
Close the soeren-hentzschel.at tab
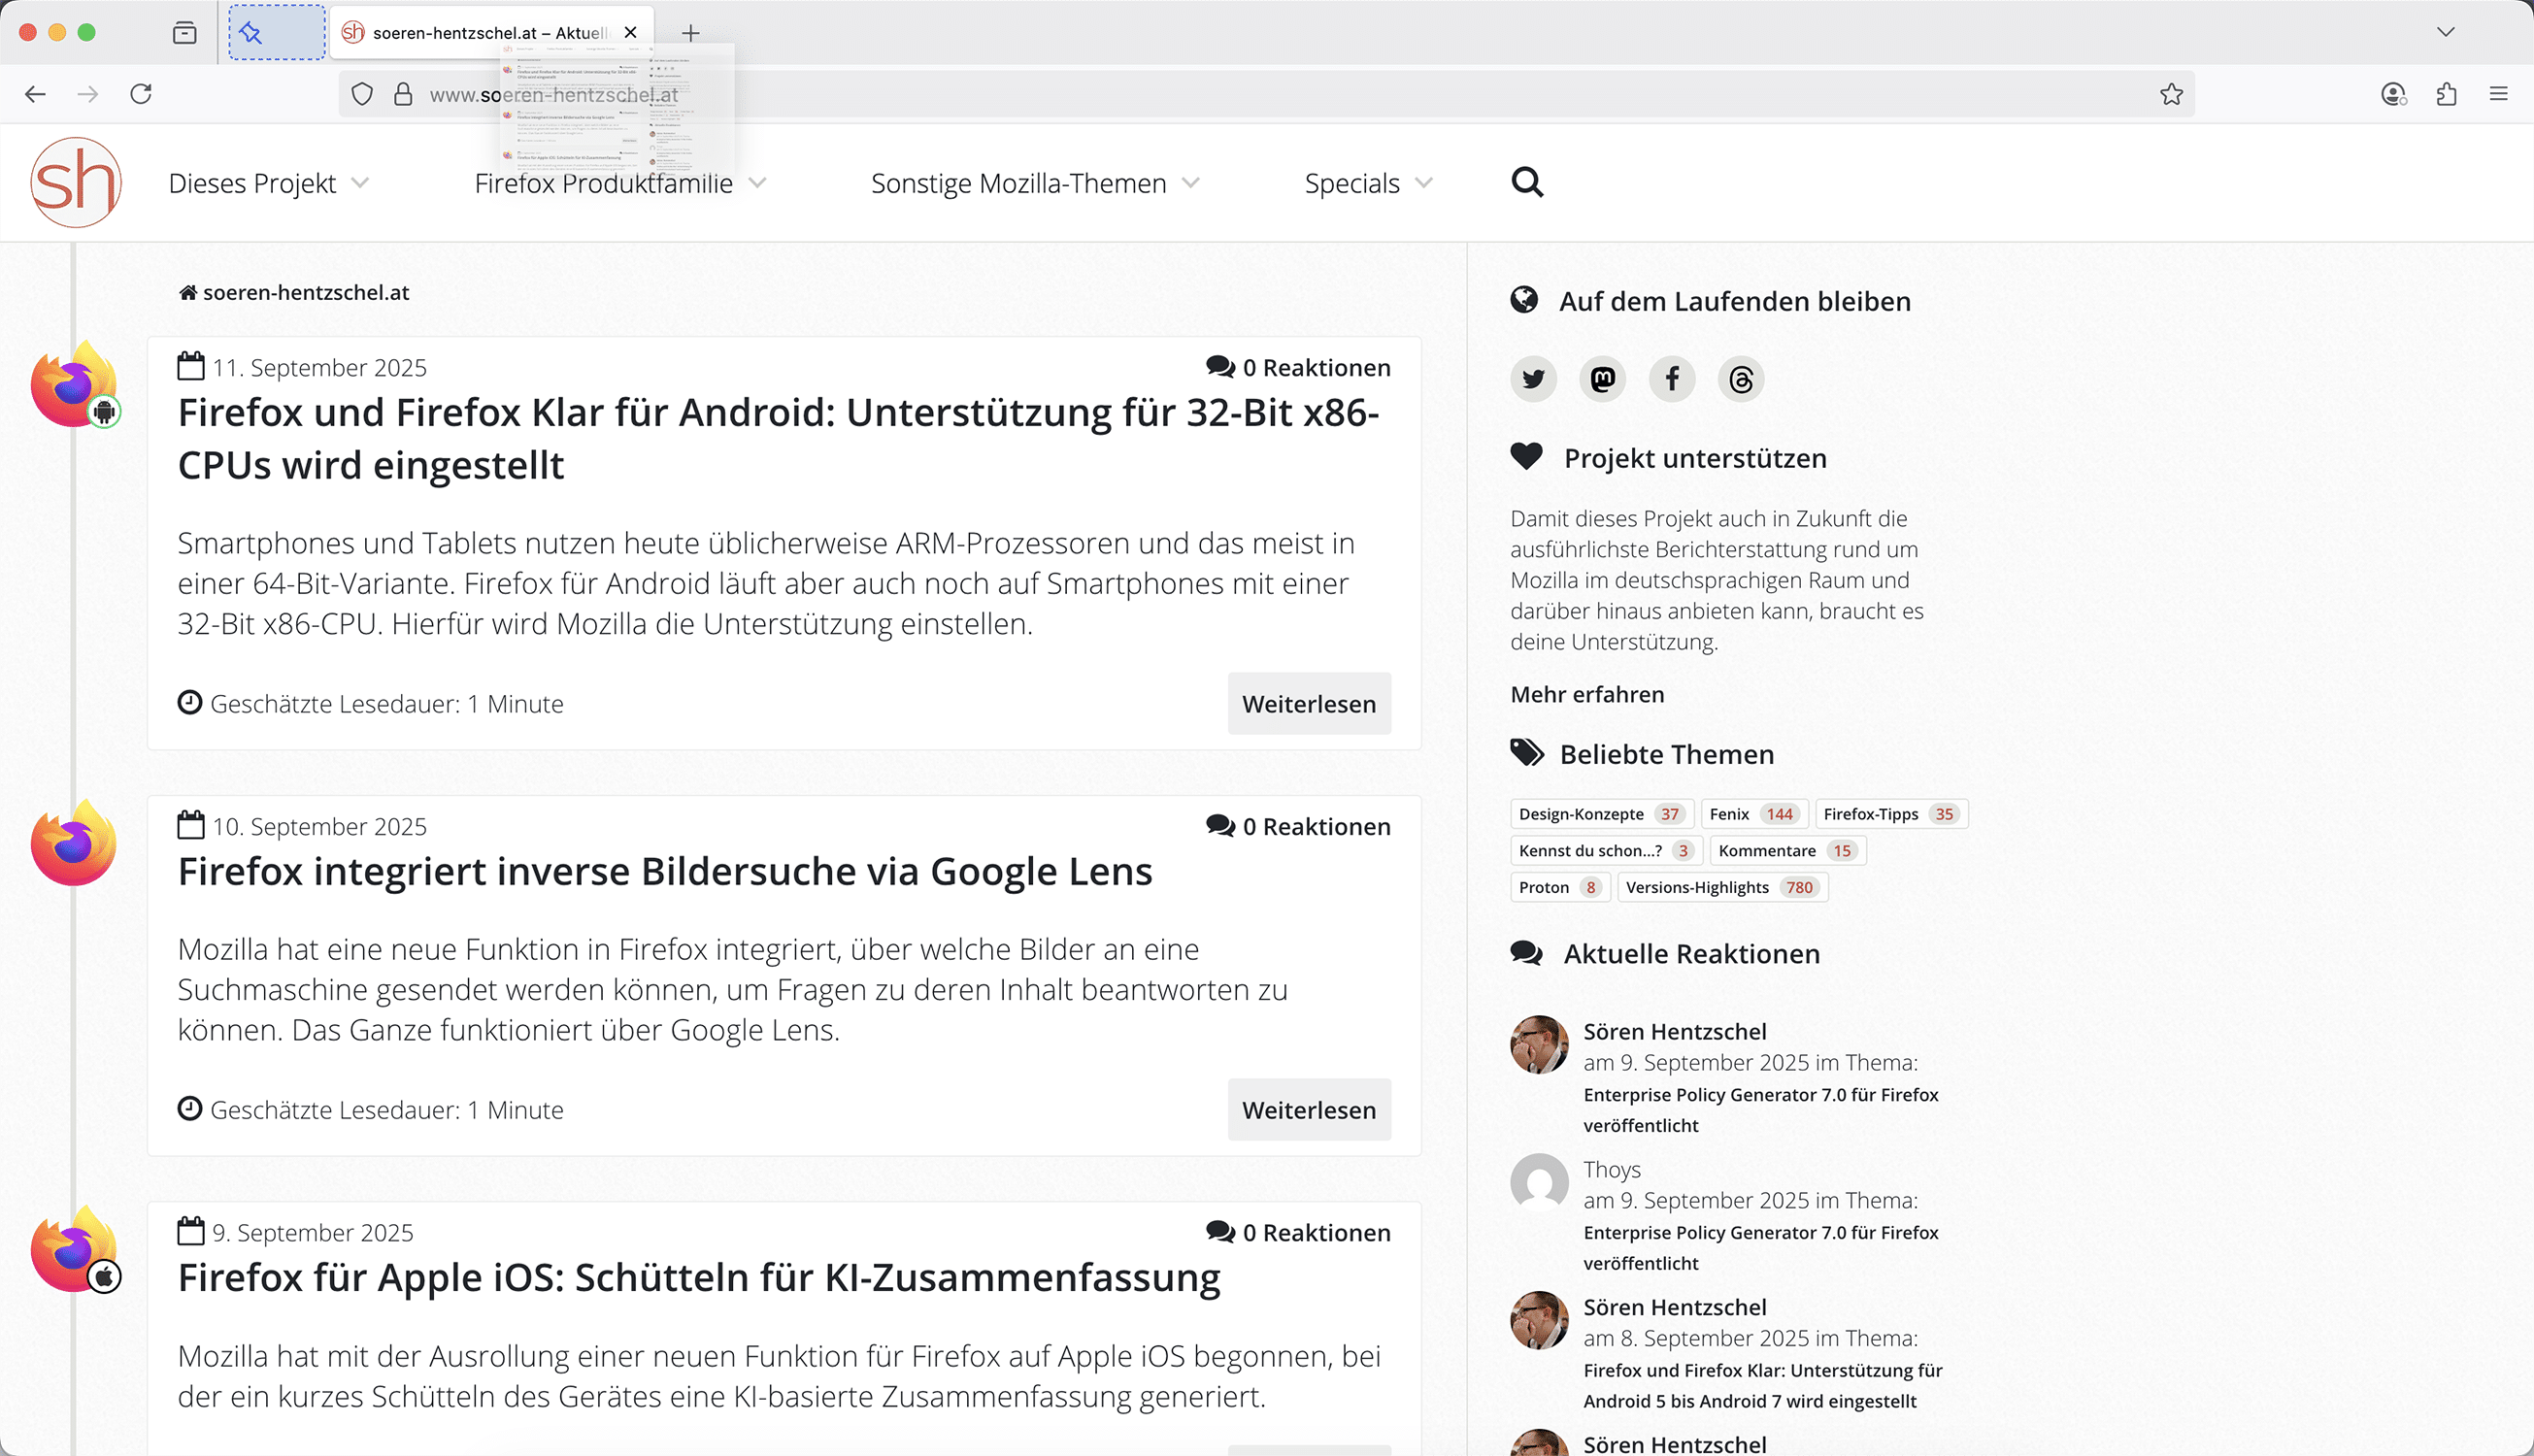(x=630, y=32)
